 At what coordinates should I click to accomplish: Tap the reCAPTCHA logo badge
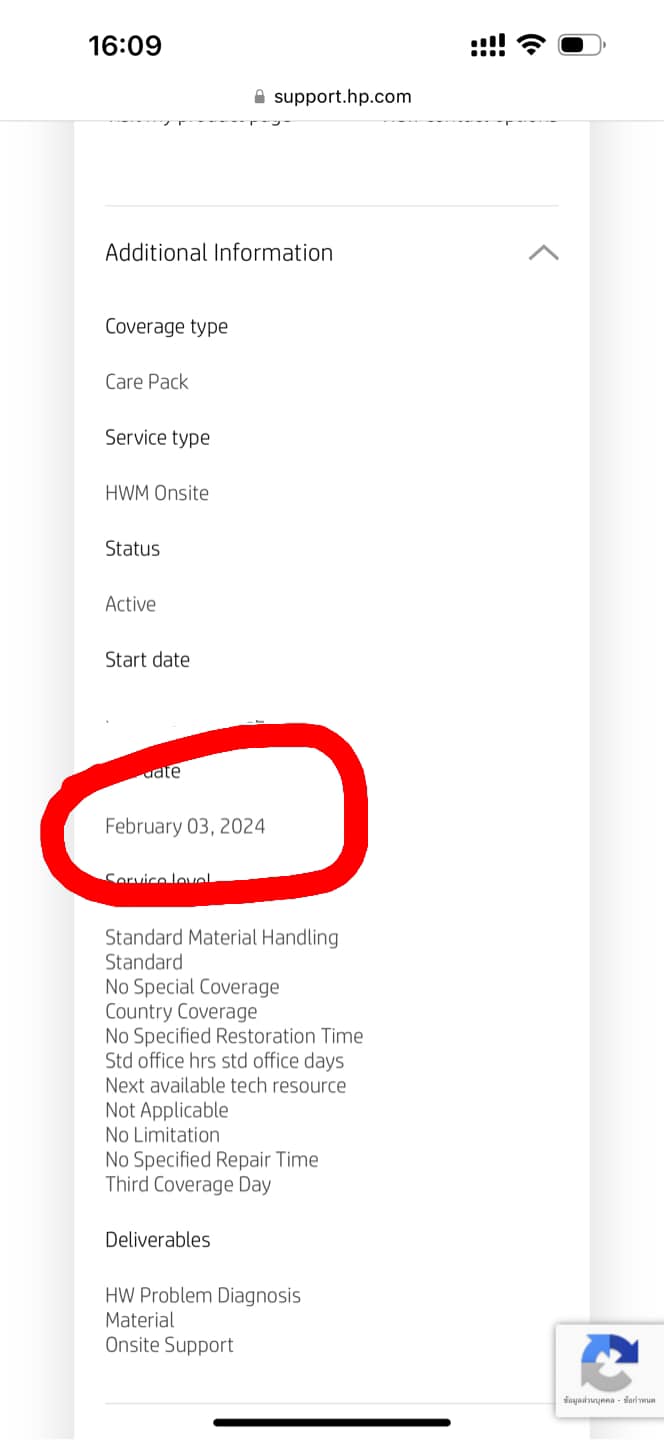609,1362
